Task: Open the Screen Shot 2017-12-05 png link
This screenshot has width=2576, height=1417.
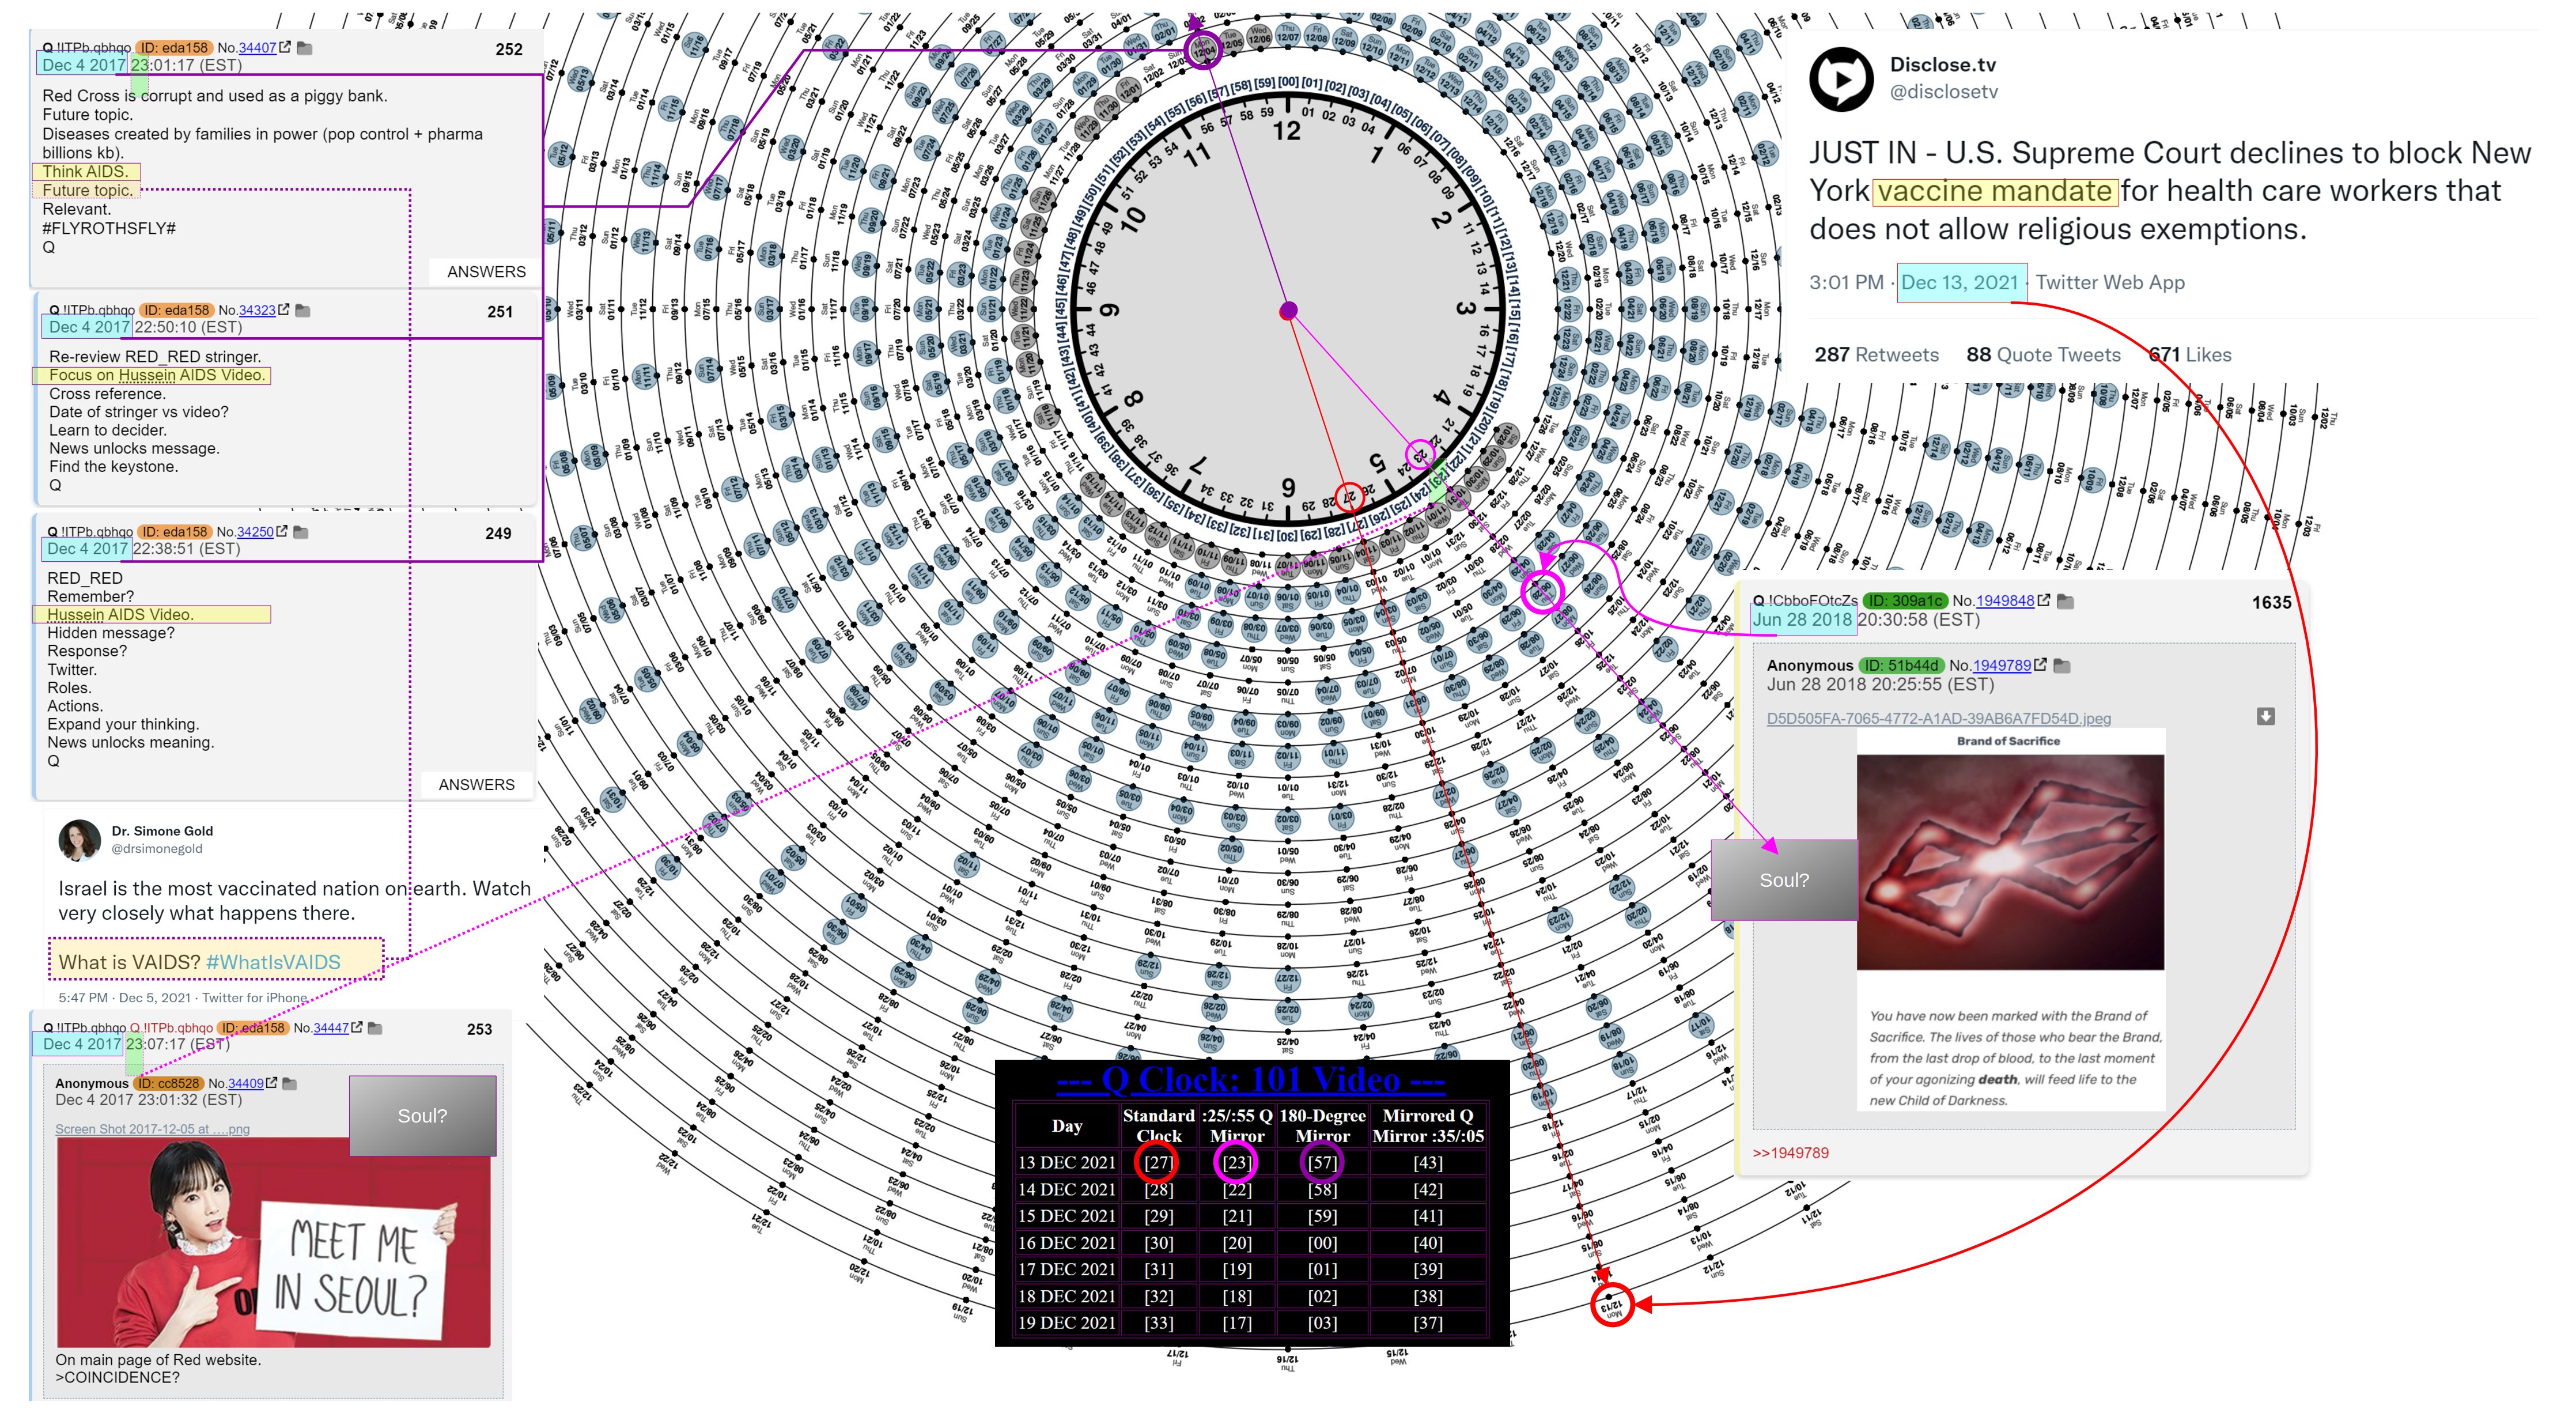Action: coord(152,1128)
